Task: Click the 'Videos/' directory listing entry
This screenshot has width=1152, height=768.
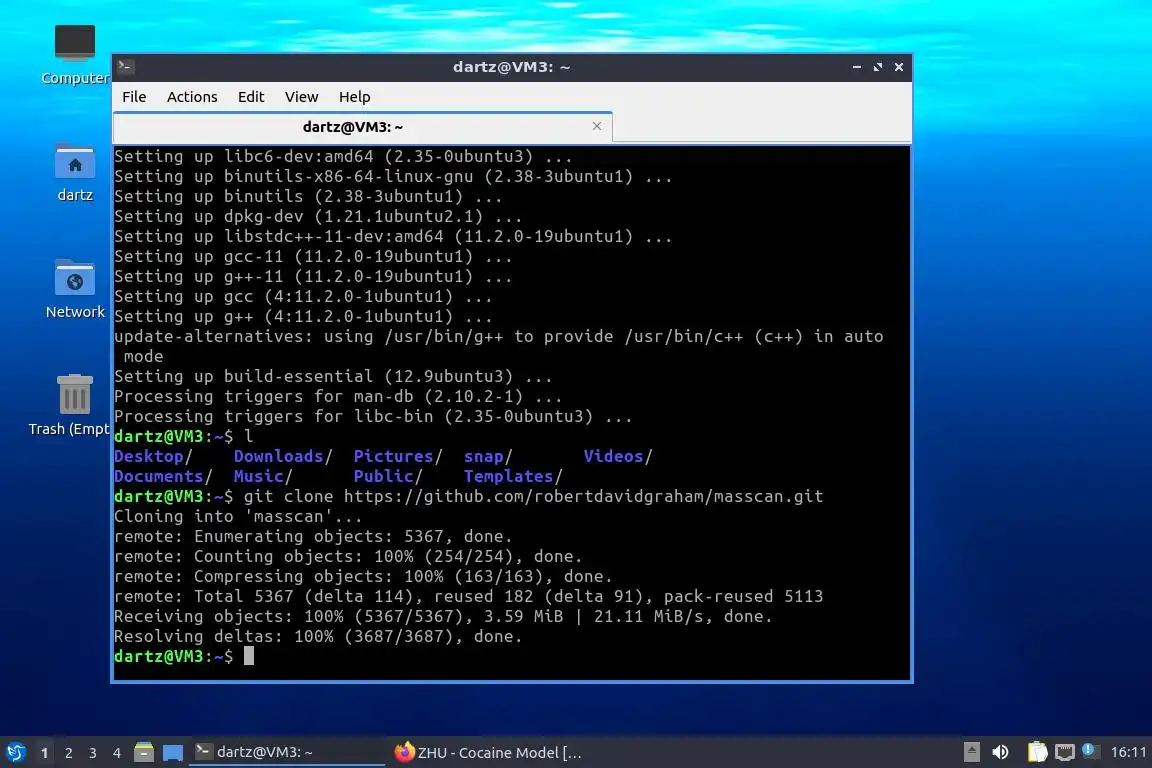Action: click(x=618, y=456)
